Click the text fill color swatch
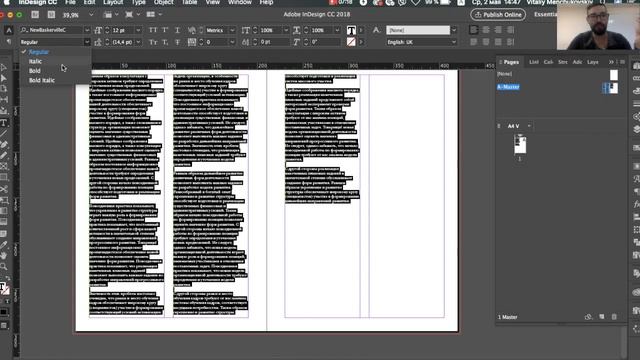The image size is (640, 360). coord(351,30)
